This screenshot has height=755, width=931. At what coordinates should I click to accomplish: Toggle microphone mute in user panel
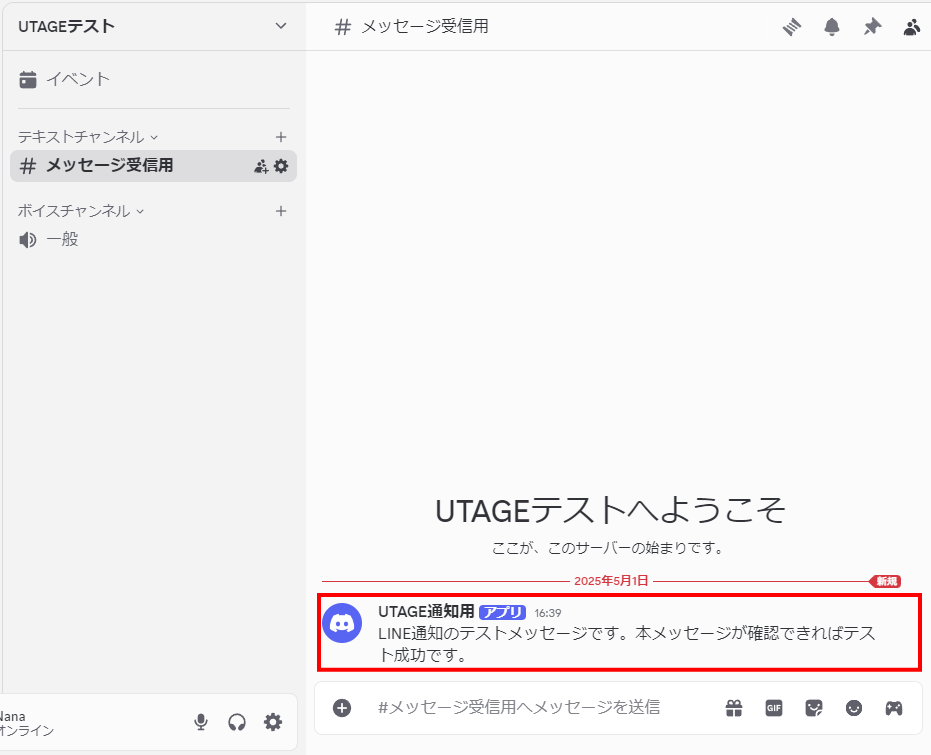201,722
